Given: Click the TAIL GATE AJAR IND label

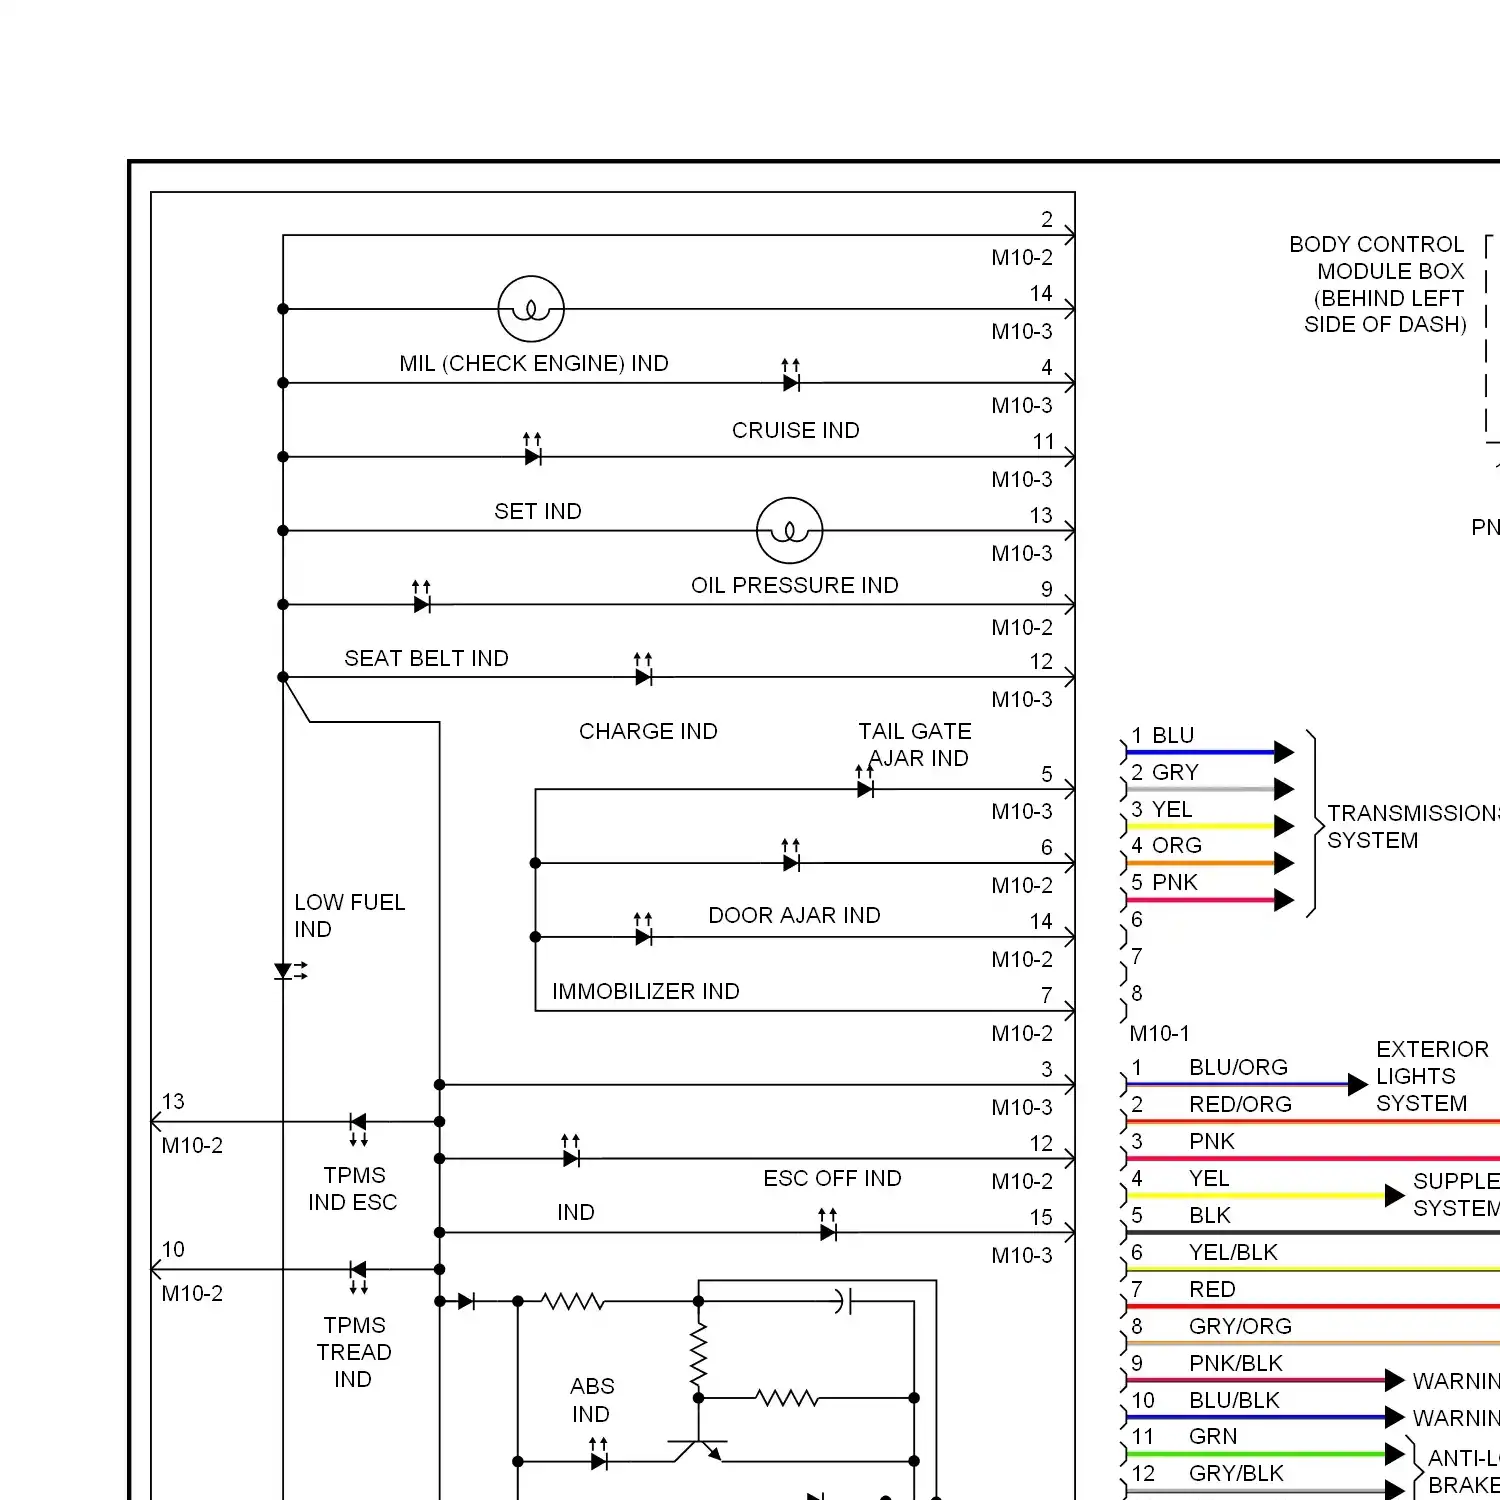Looking at the screenshot, I should pyautogui.click(x=915, y=745).
